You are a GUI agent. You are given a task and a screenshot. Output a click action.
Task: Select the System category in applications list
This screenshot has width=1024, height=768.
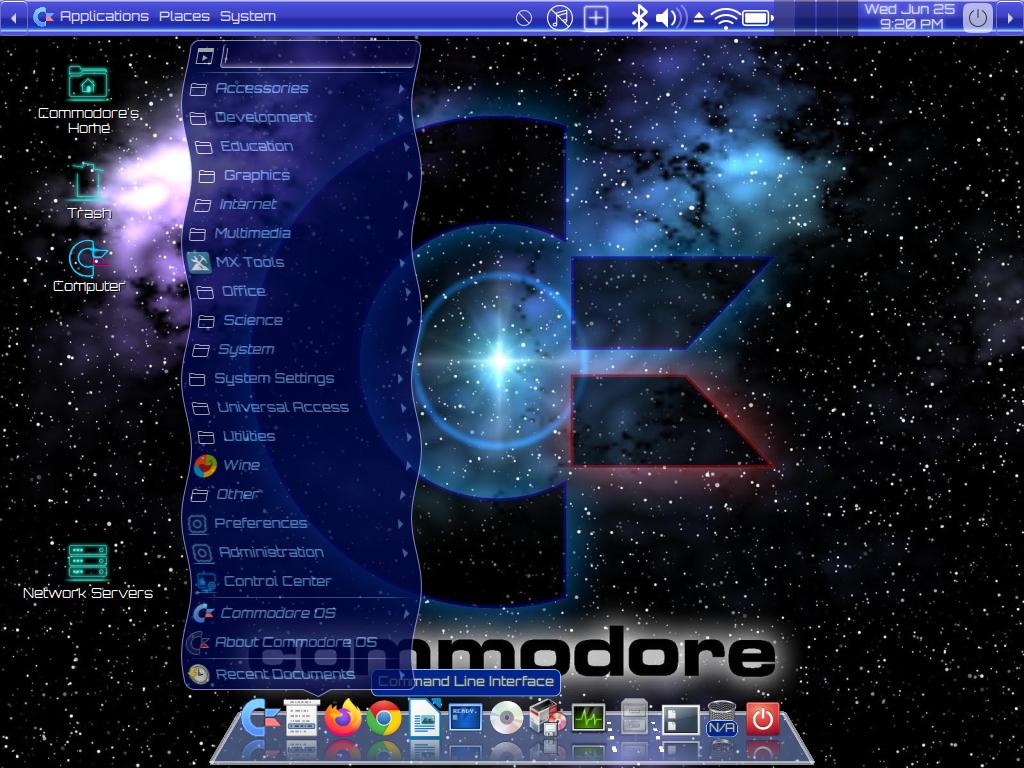point(300,349)
